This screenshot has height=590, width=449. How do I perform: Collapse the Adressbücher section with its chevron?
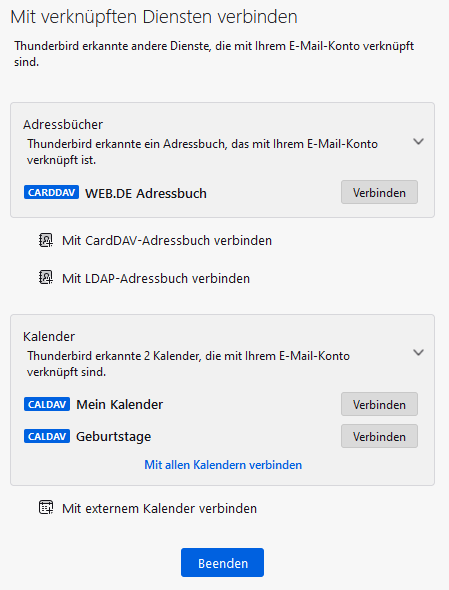tap(419, 142)
